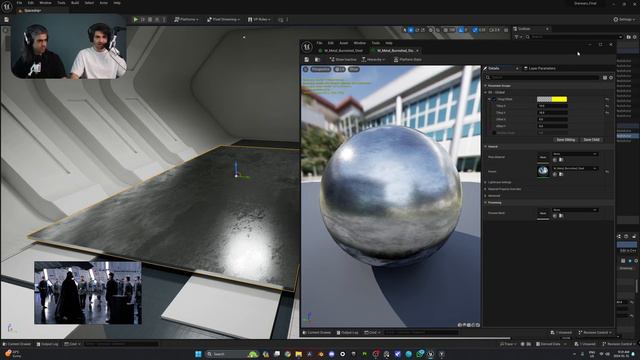The width and height of the screenshot is (640, 360).
Task: Expand the Lightmass Settings section
Action: 485,182
